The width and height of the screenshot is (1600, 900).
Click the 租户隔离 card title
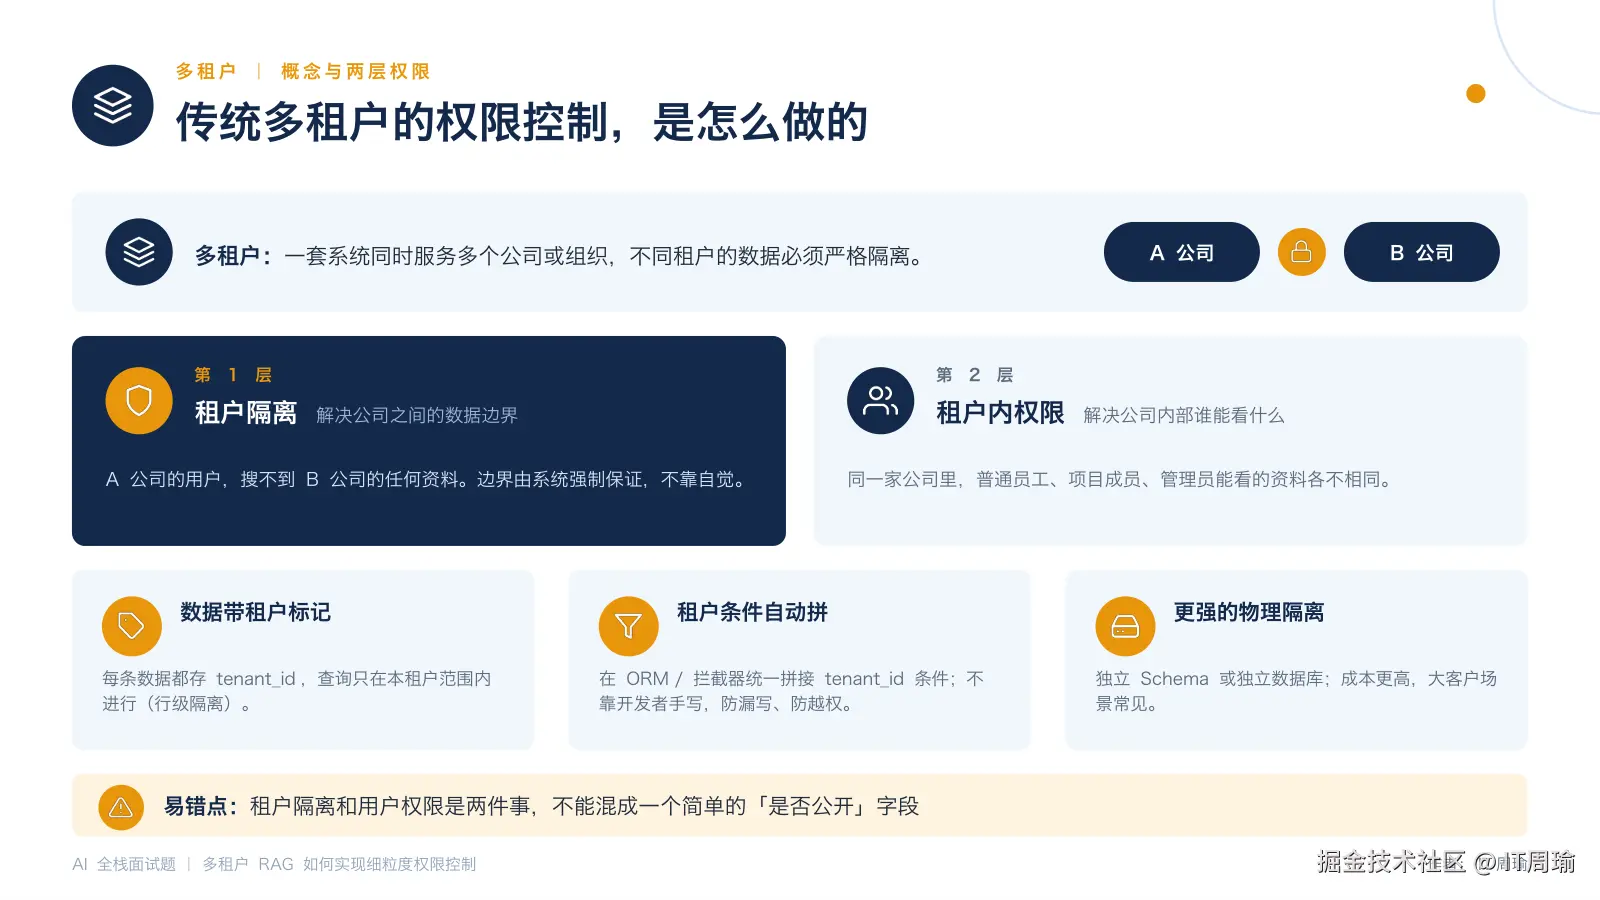pos(245,413)
